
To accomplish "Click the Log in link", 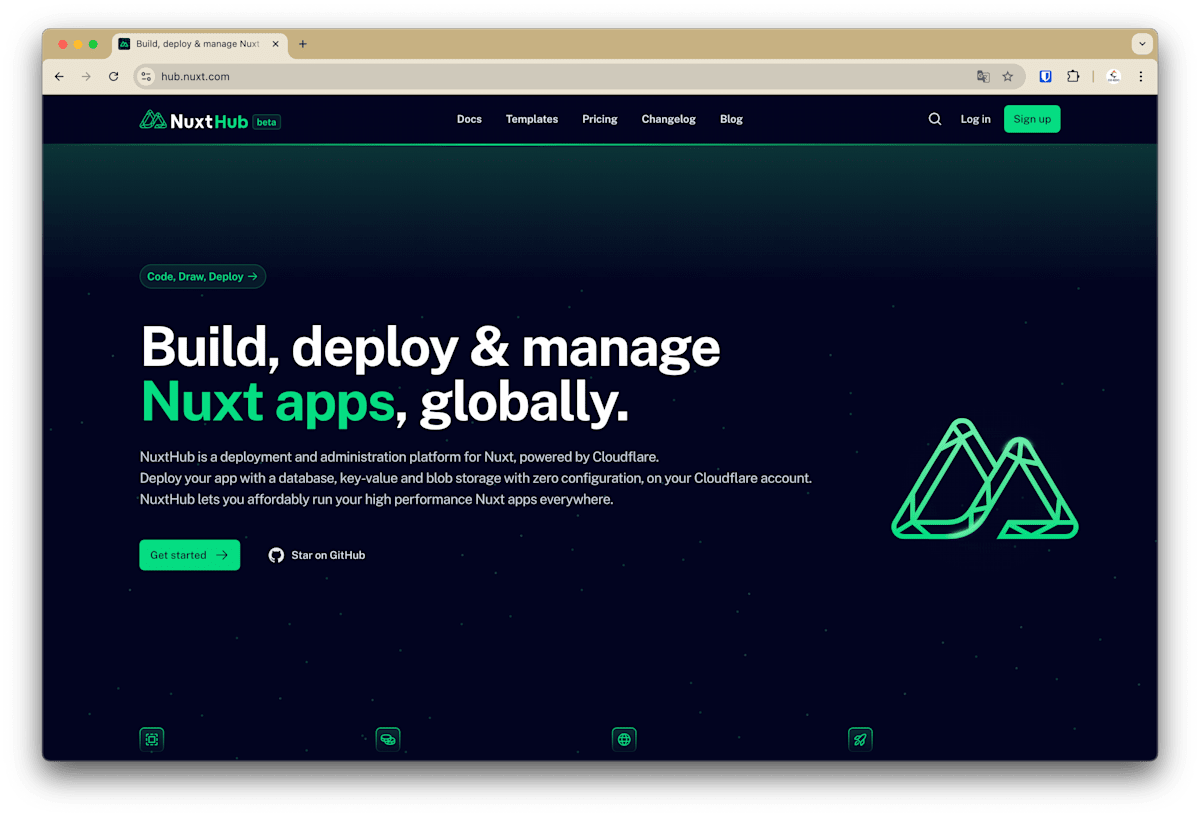I will (975, 119).
